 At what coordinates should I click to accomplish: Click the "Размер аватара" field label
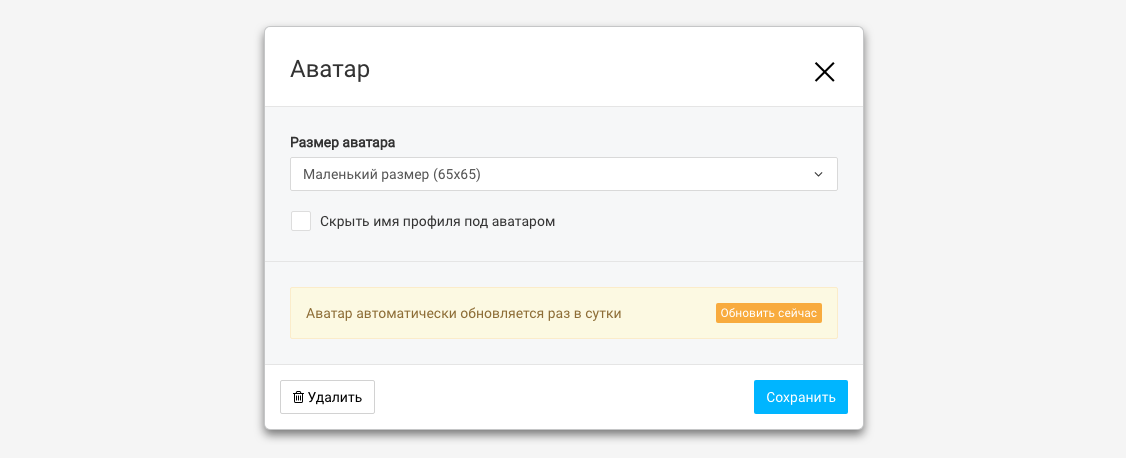pyautogui.click(x=342, y=142)
